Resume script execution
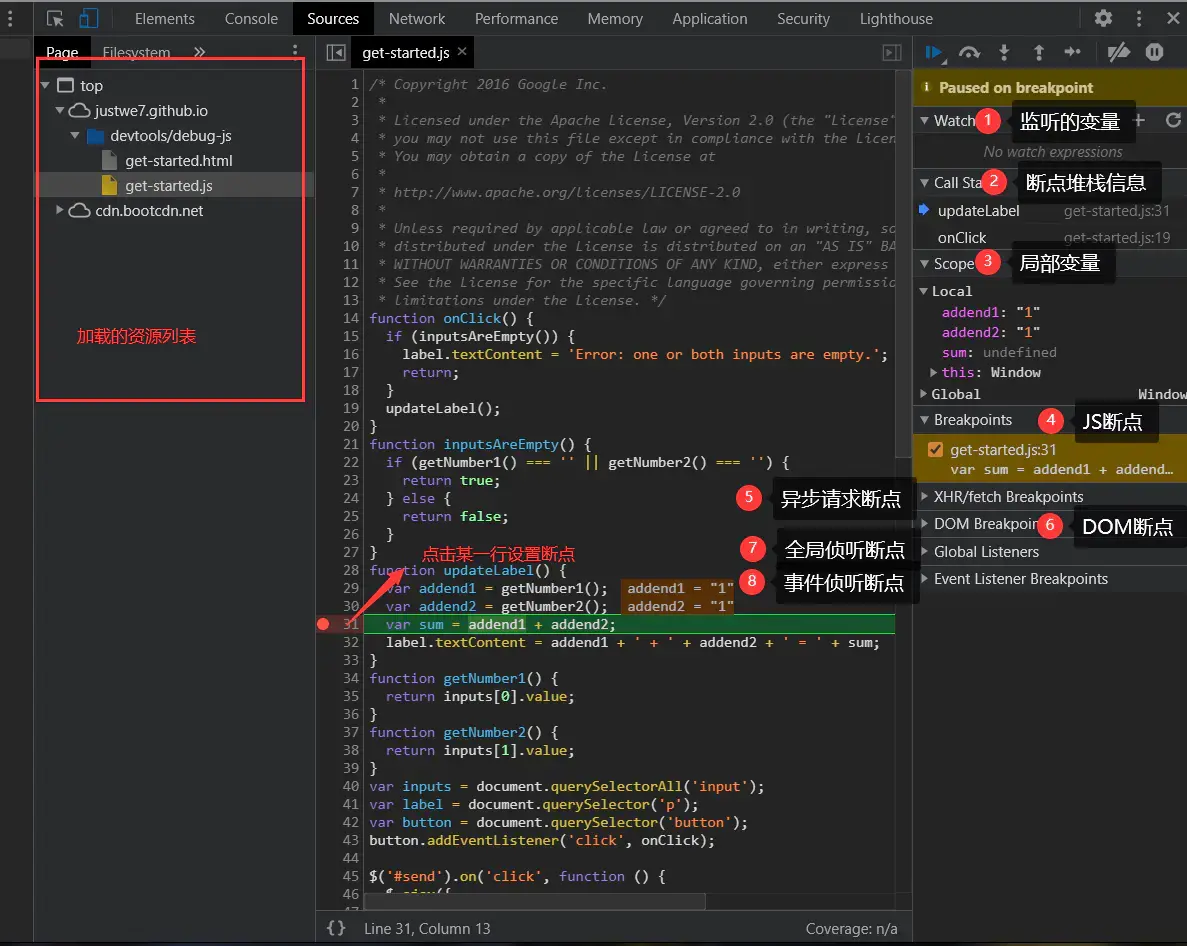 point(933,52)
